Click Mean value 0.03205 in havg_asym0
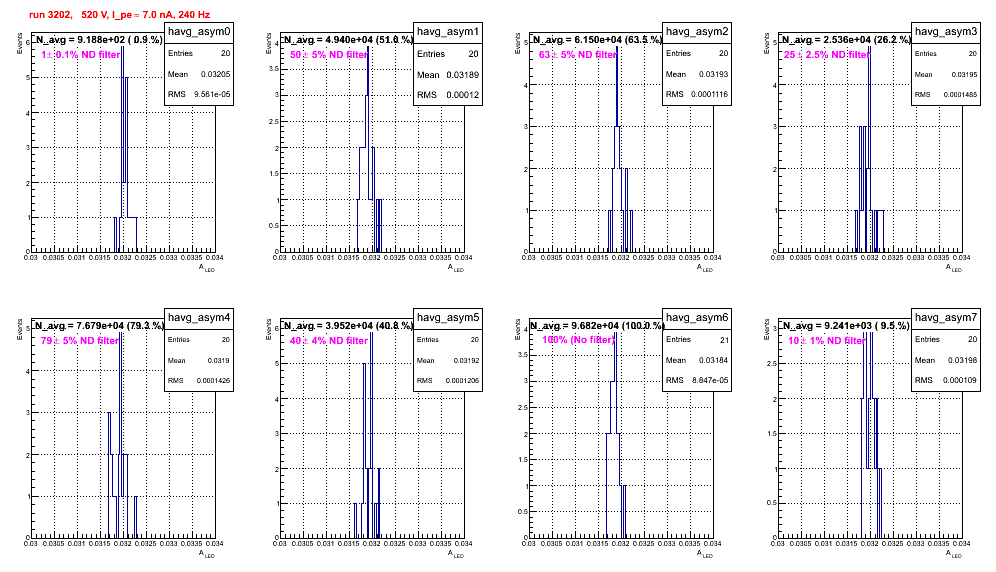Screen dimensions: 996x572 tap(215, 74)
